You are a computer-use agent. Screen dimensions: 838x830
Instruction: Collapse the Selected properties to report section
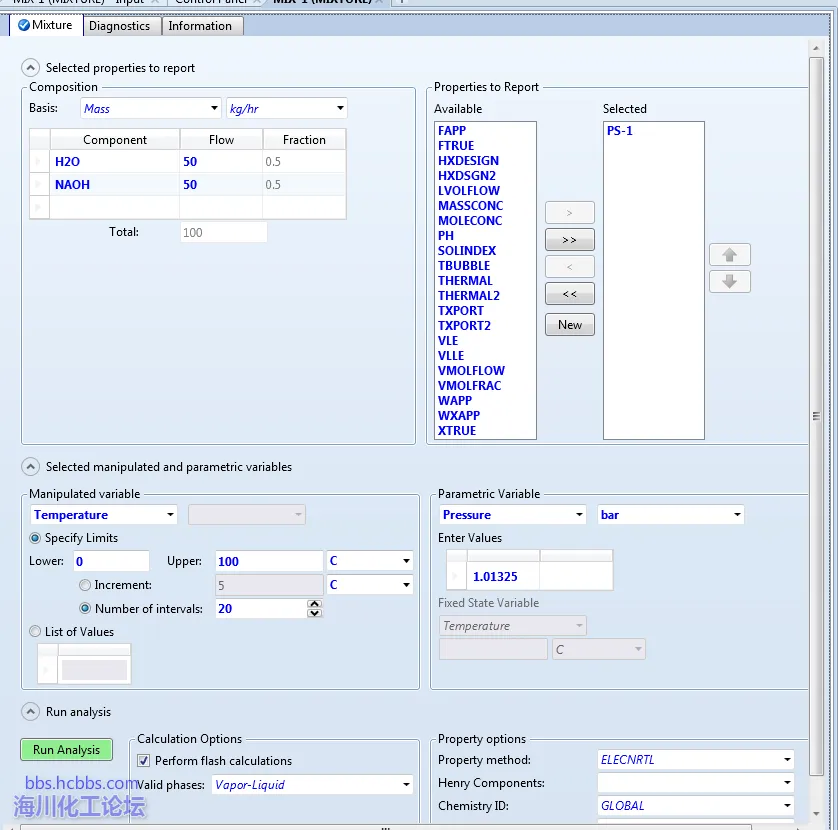tap(31, 68)
